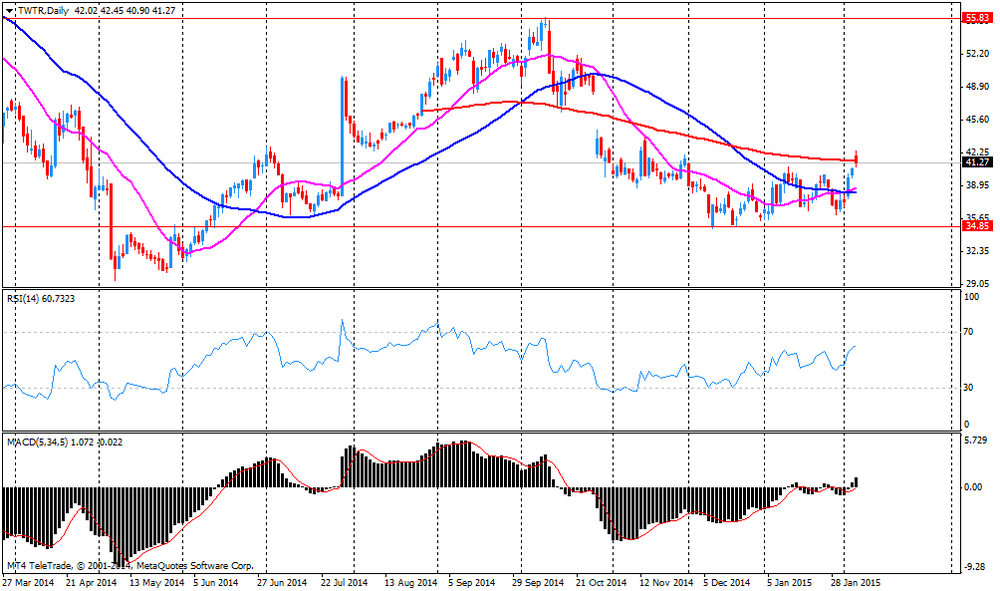
Task: Click the 5 Dec 2014 date label
Action: pos(726,583)
